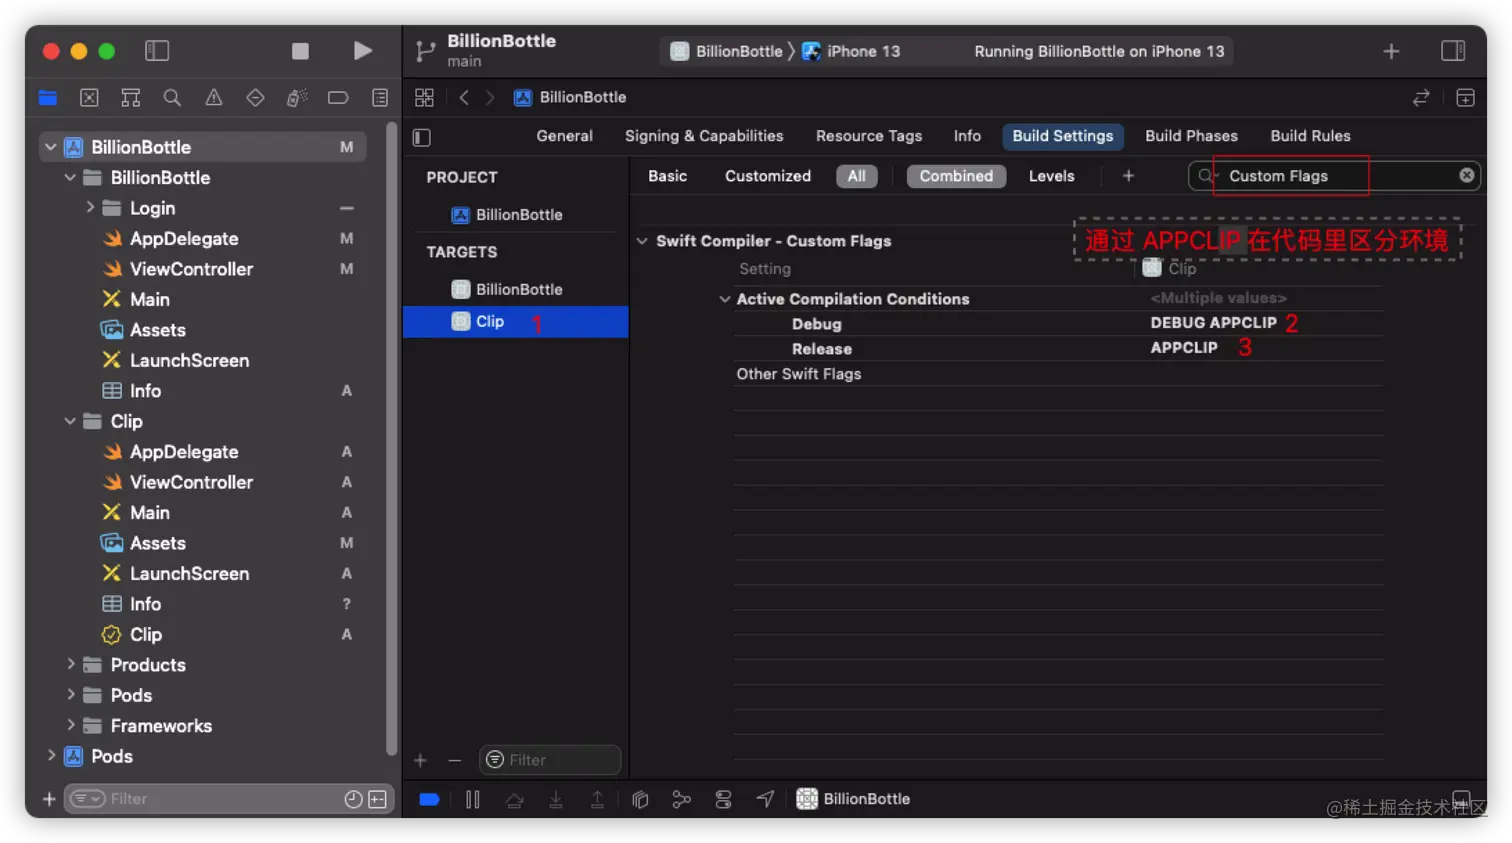The image size is (1512, 843).
Task: Simulate location from debug bar
Action: 765,799
